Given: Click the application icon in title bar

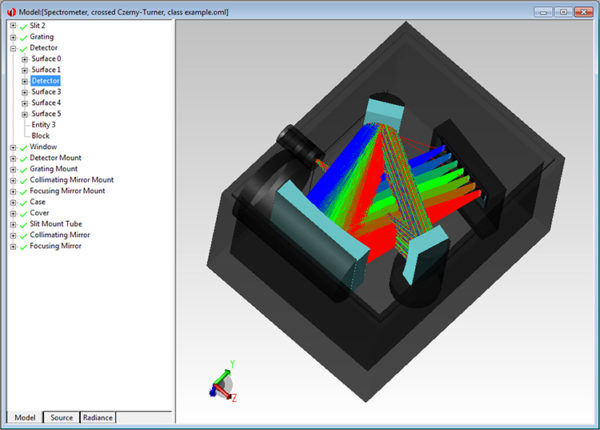Looking at the screenshot, I should point(9,10).
